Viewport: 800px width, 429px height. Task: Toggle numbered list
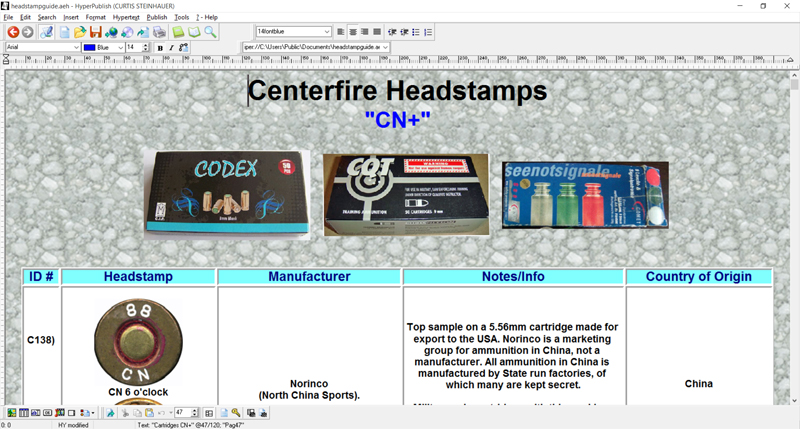coord(428,32)
